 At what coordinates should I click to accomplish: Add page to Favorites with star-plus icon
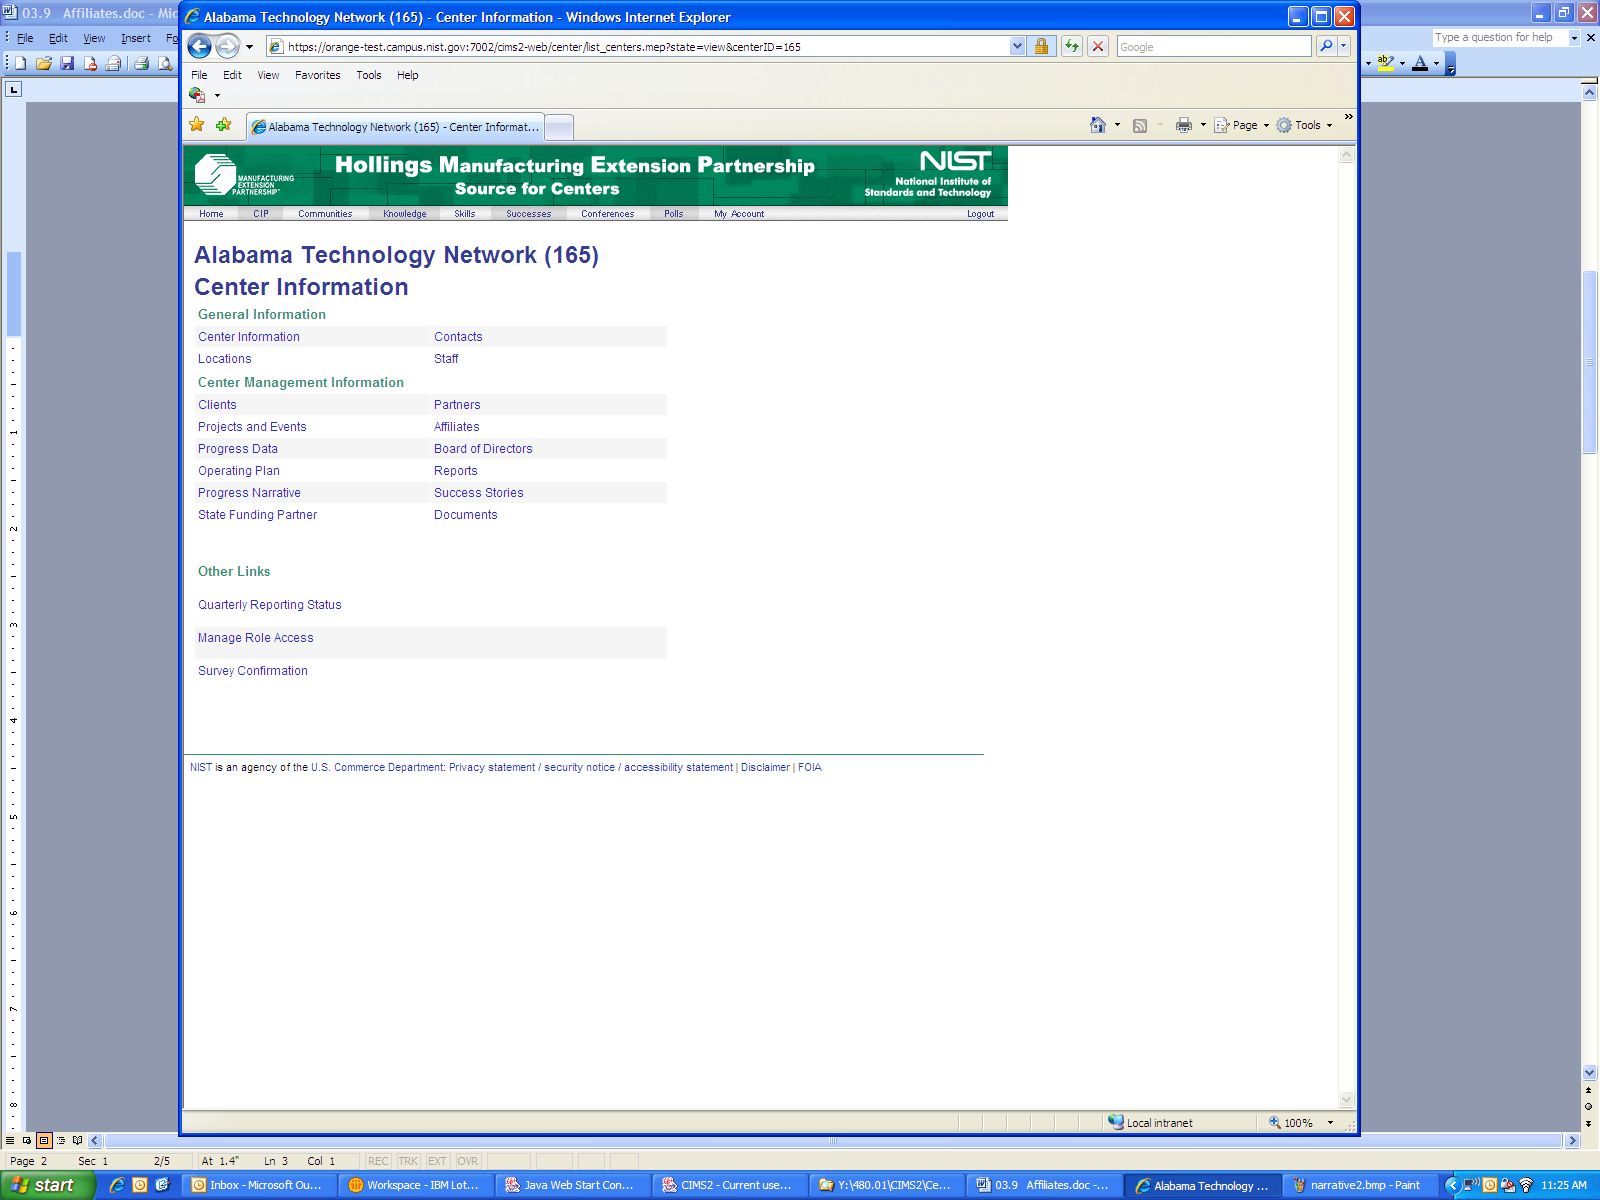click(x=224, y=125)
